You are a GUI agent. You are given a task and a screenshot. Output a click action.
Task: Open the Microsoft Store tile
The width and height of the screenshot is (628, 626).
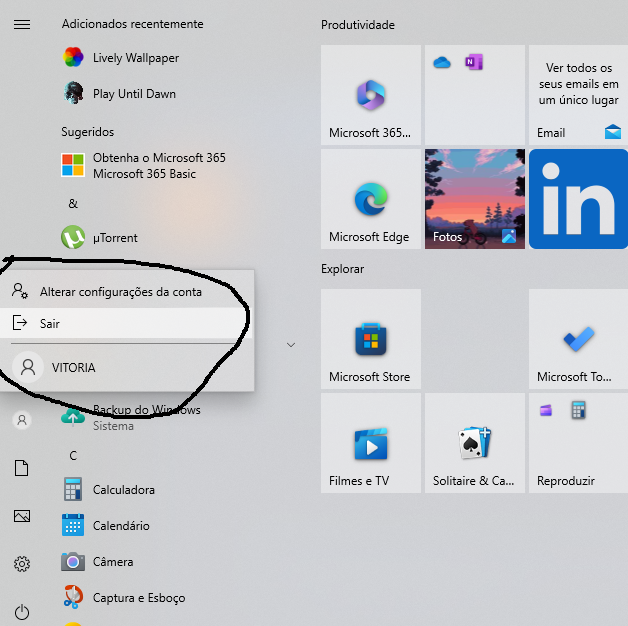370,339
